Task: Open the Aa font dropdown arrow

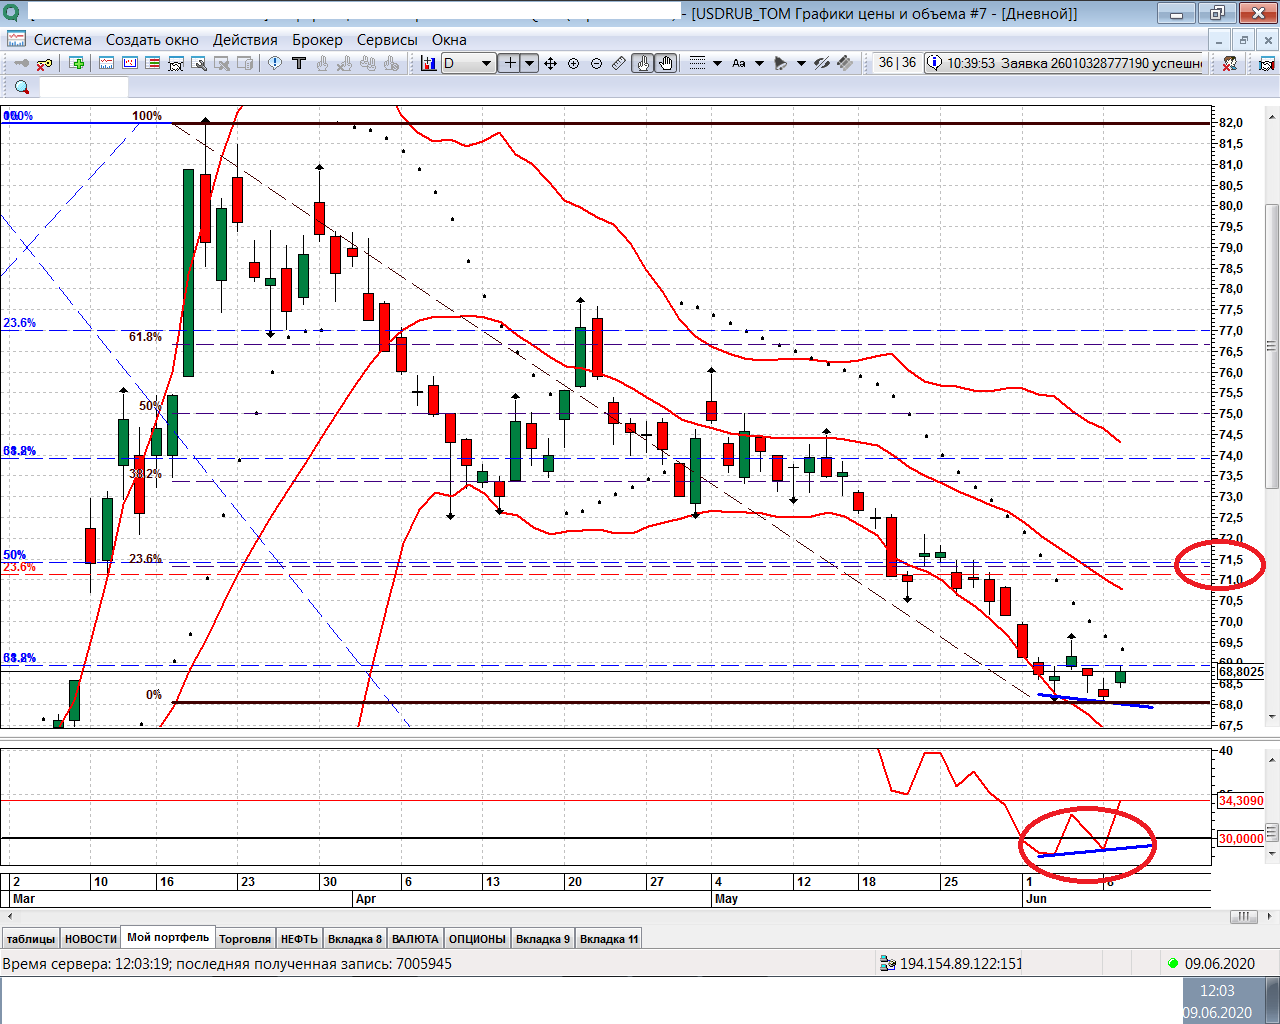Action: pos(759,63)
